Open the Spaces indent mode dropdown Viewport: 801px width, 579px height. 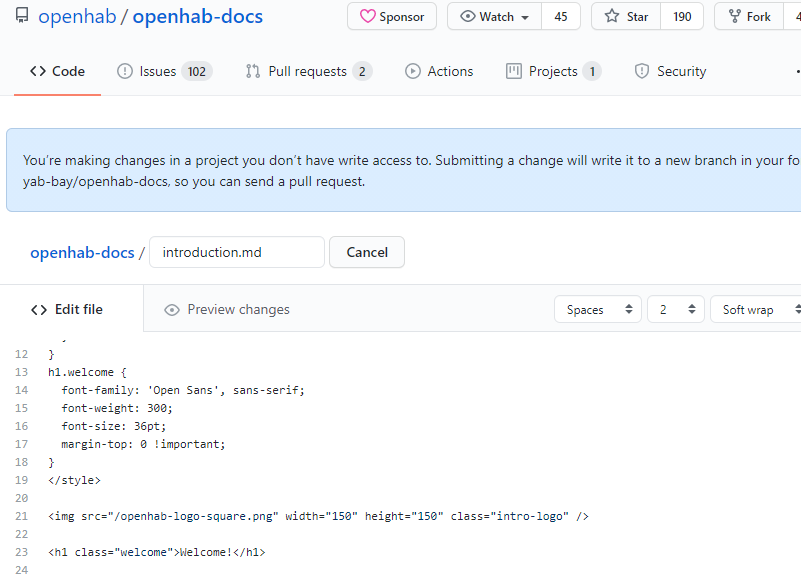pyautogui.click(x=598, y=309)
